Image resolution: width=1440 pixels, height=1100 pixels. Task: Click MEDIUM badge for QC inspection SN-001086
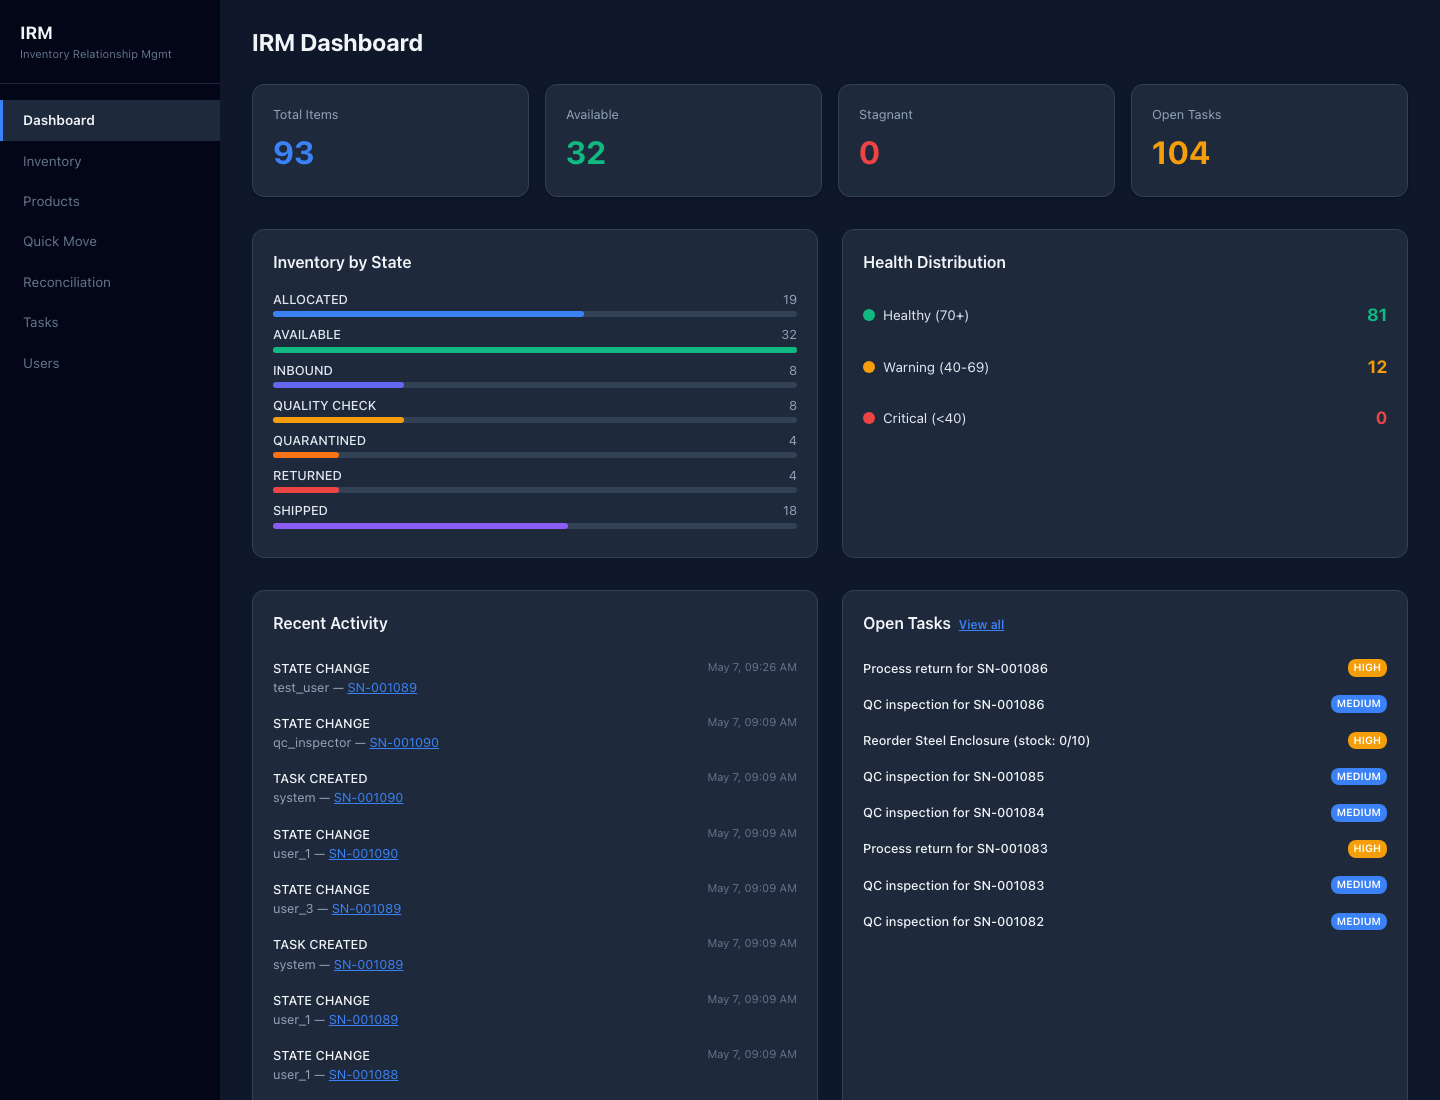pyautogui.click(x=1359, y=704)
